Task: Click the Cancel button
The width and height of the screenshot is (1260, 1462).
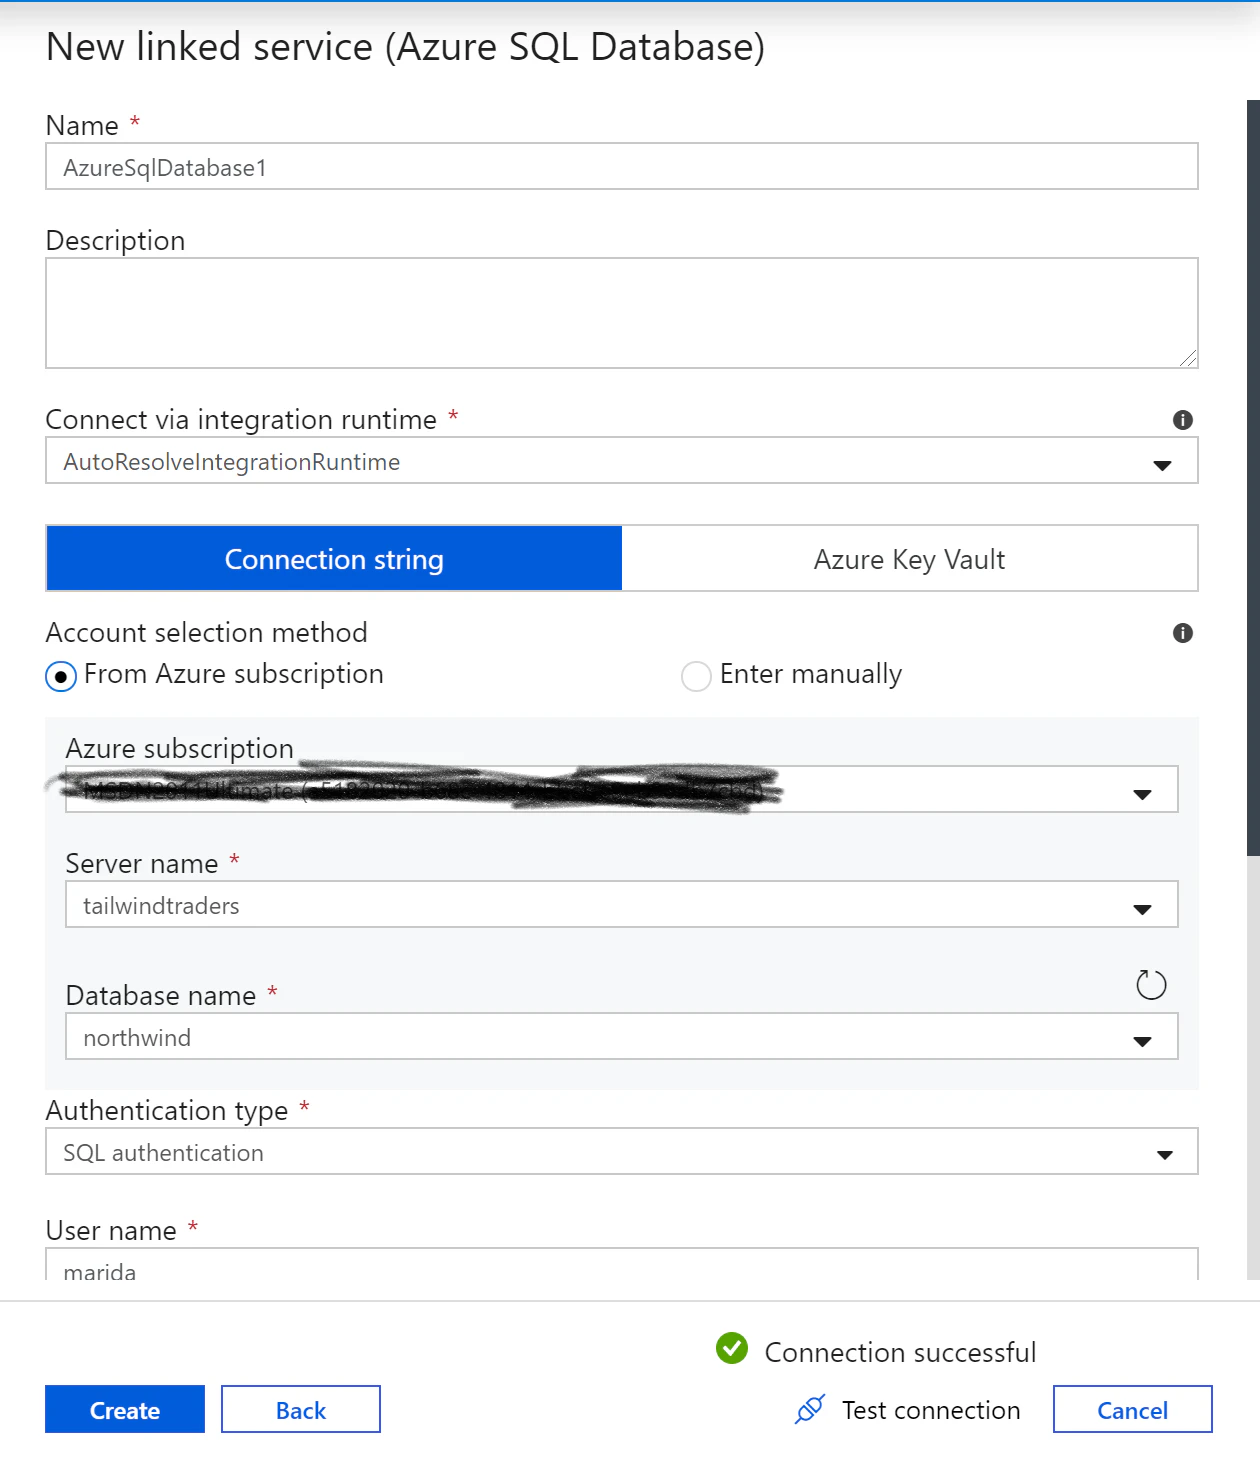Action: click(x=1133, y=1409)
